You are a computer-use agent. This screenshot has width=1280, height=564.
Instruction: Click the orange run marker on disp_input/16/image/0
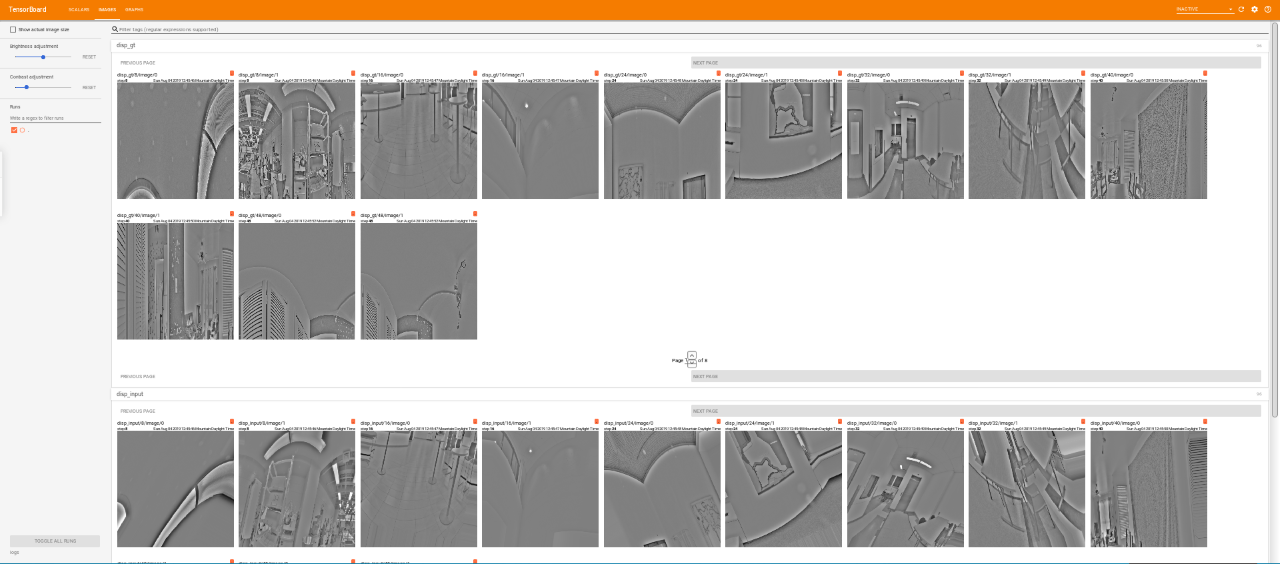(x=475, y=422)
